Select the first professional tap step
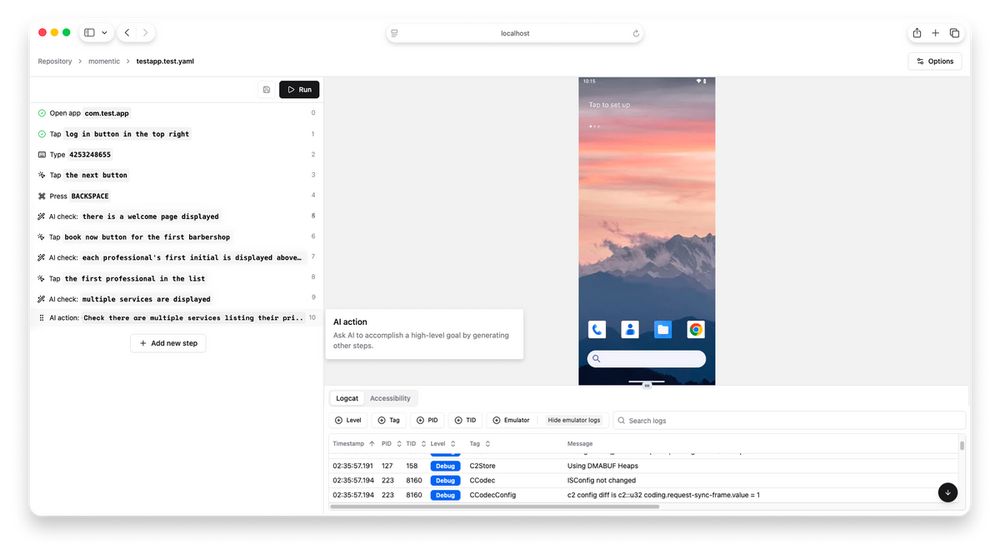 [x=177, y=278]
